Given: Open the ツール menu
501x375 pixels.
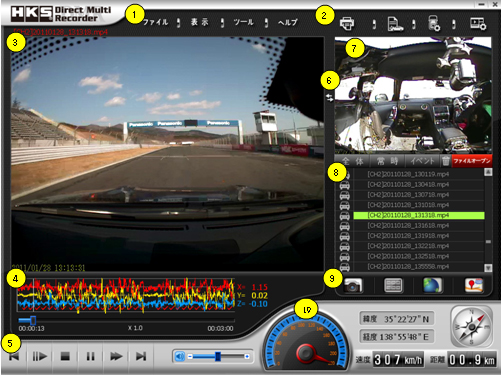Looking at the screenshot, I should tap(244, 22).
